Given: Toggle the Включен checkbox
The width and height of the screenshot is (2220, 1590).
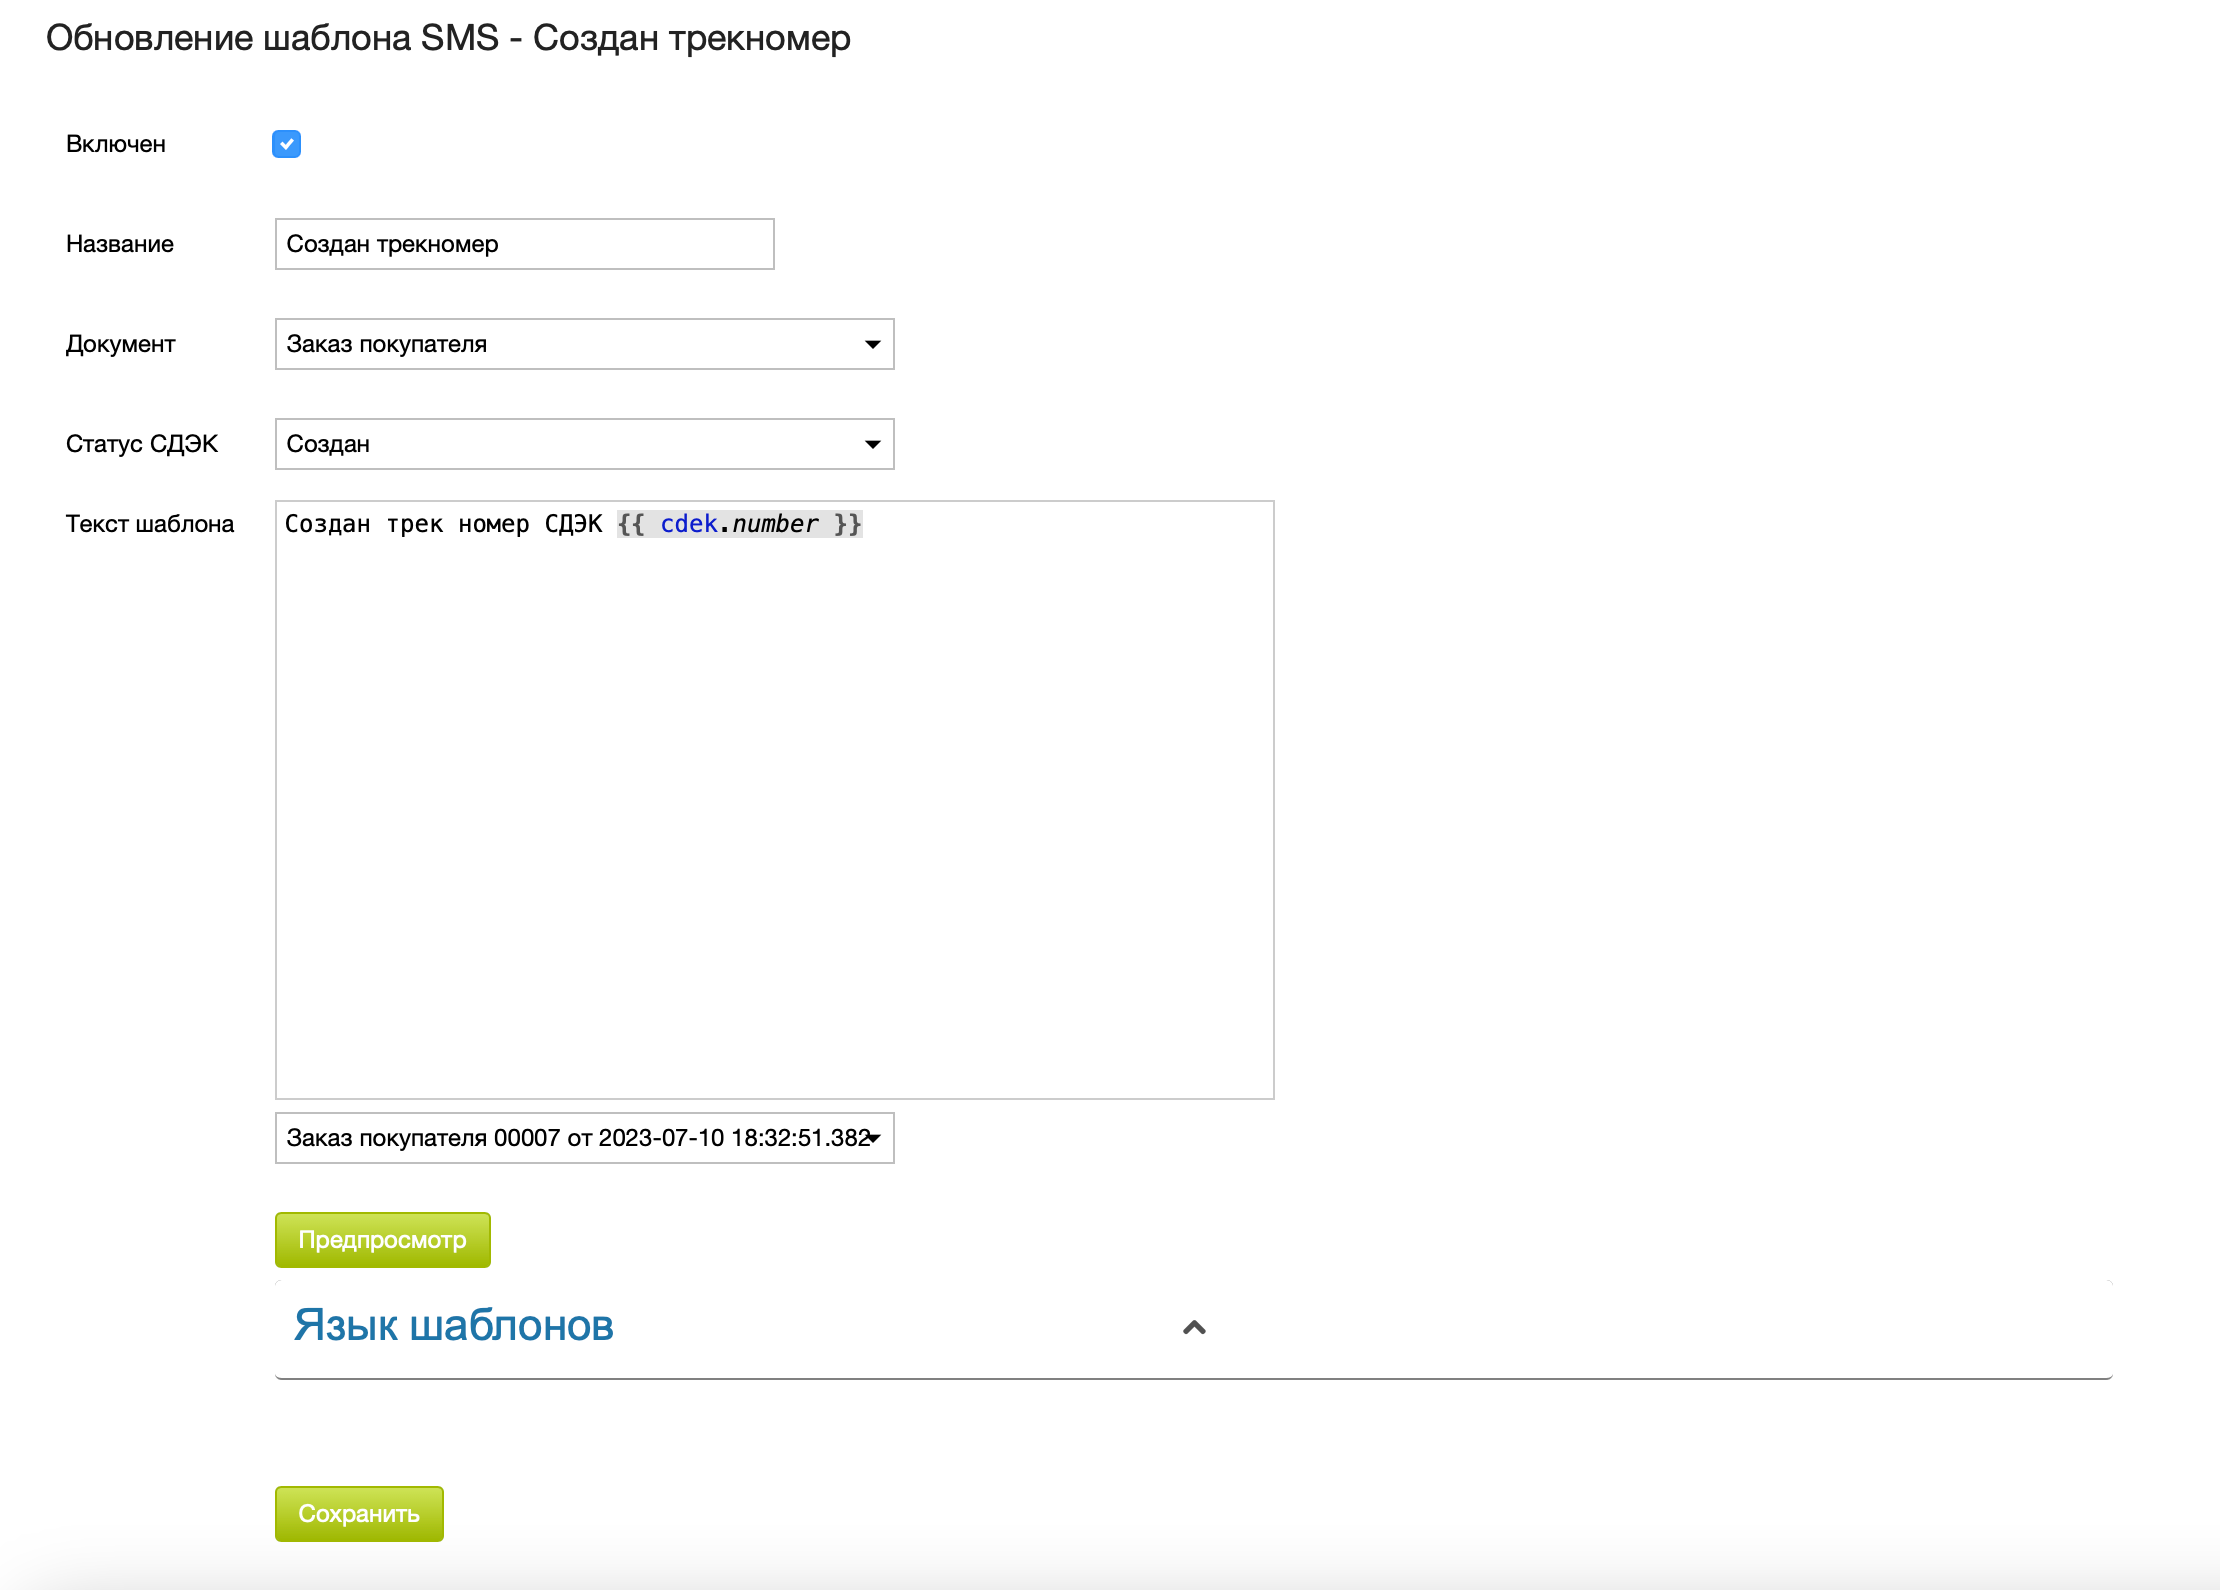Looking at the screenshot, I should pos(286,144).
